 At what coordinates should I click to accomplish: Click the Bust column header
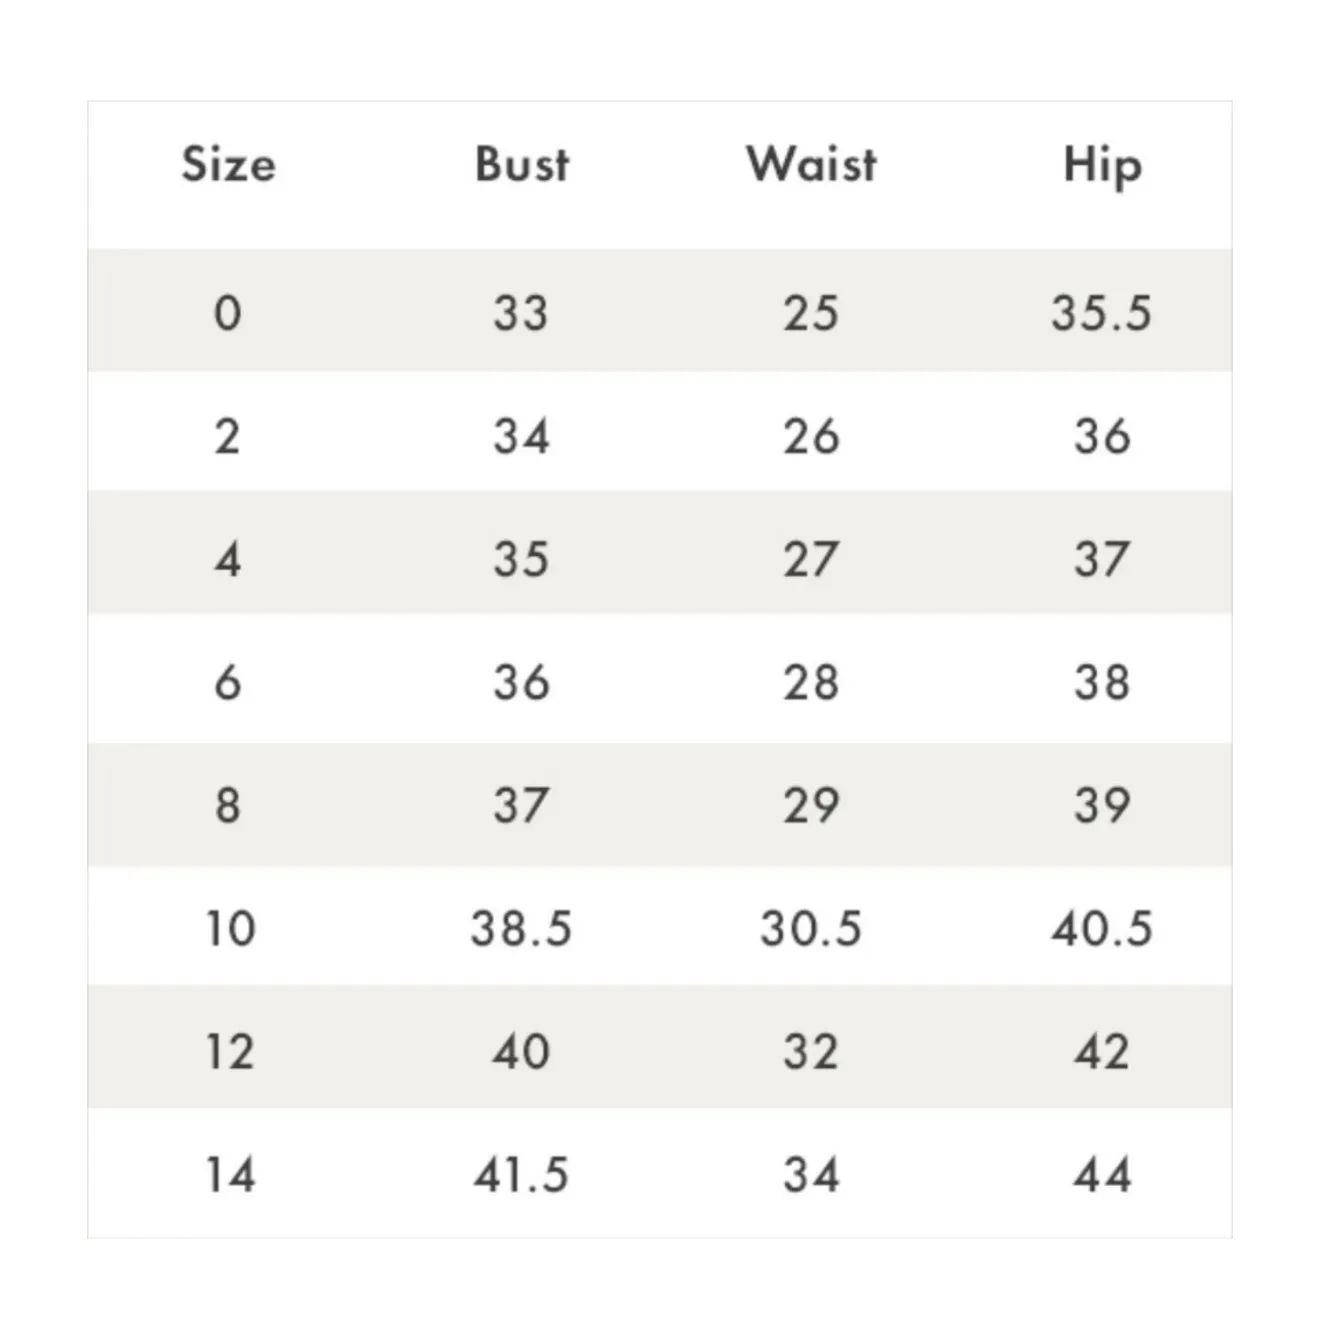522,164
